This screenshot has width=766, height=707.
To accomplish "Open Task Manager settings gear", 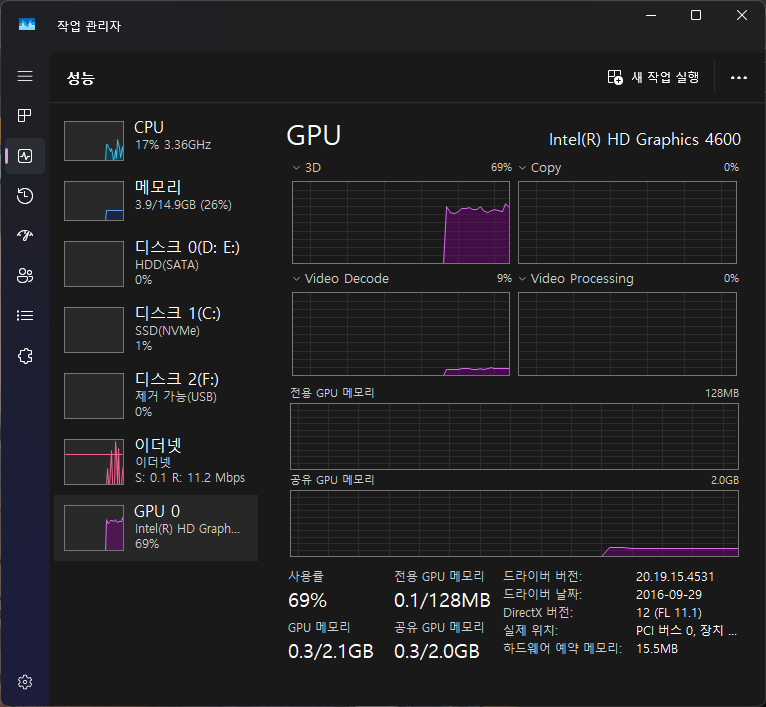I will [x=25, y=682].
